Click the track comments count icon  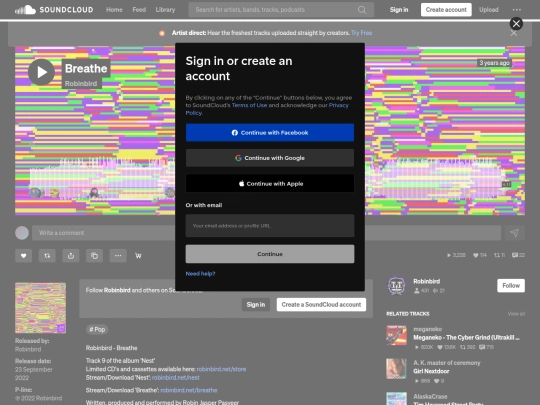coord(515,255)
